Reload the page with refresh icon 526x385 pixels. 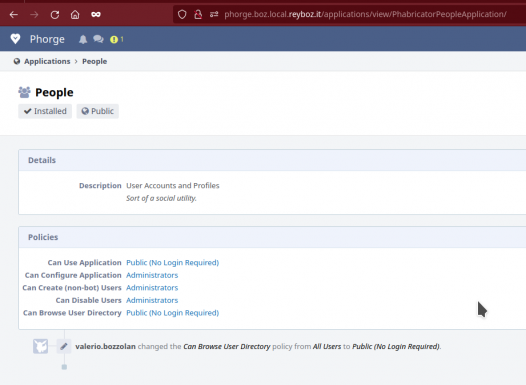pyautogui.click(x=55, y=14)
